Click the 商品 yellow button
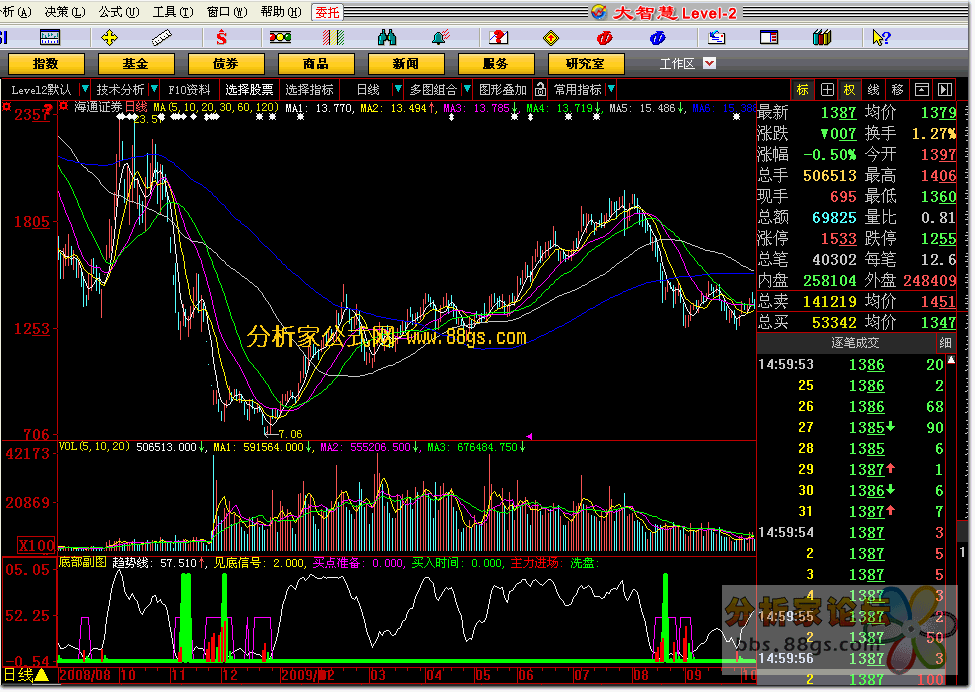The width and height of the screenshot is (975, 692). point(316,63)
